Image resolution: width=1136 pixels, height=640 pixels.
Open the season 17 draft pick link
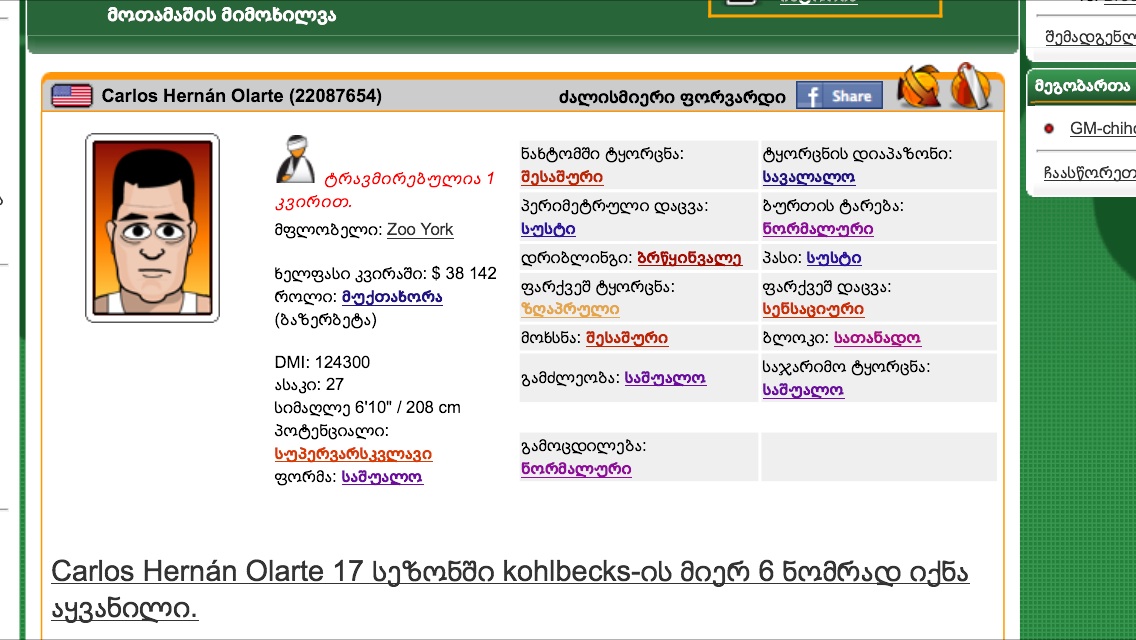[510, 589]
